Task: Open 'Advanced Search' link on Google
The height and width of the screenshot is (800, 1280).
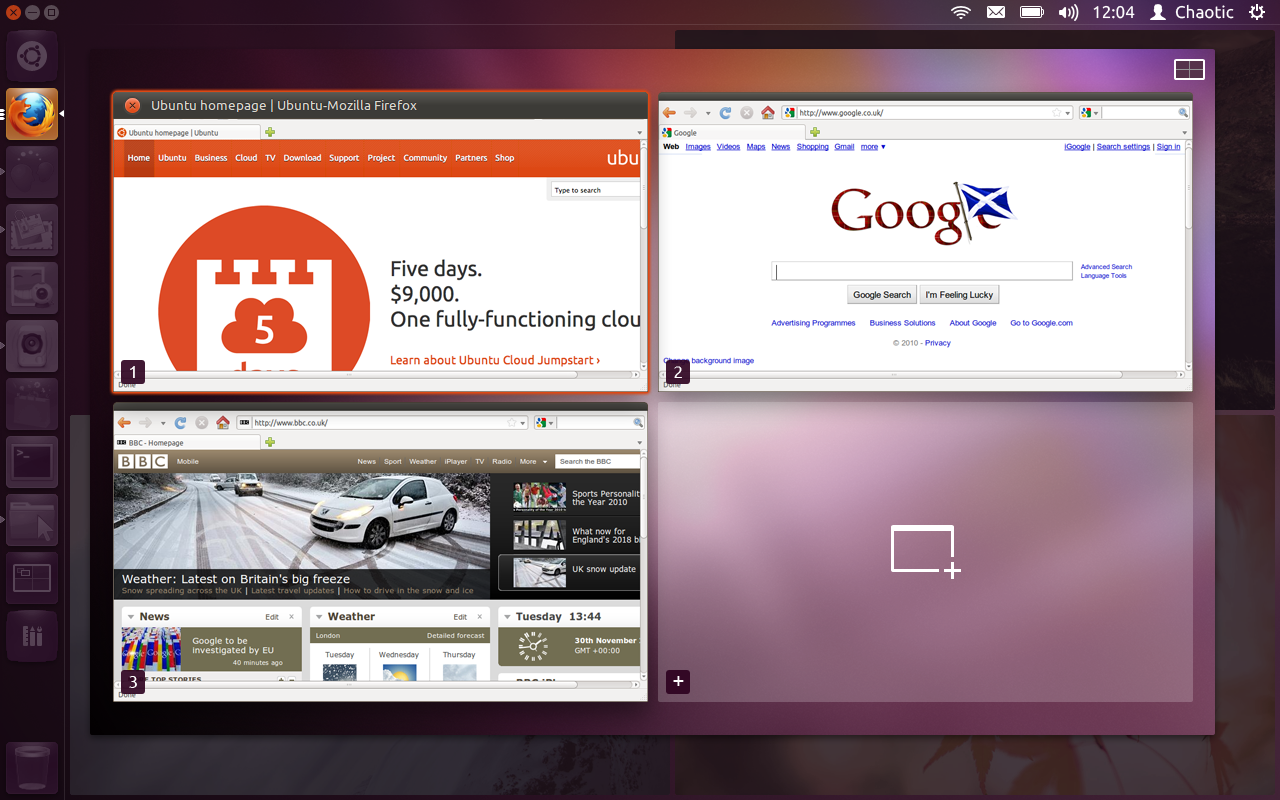Action: tap(1106, 267)
